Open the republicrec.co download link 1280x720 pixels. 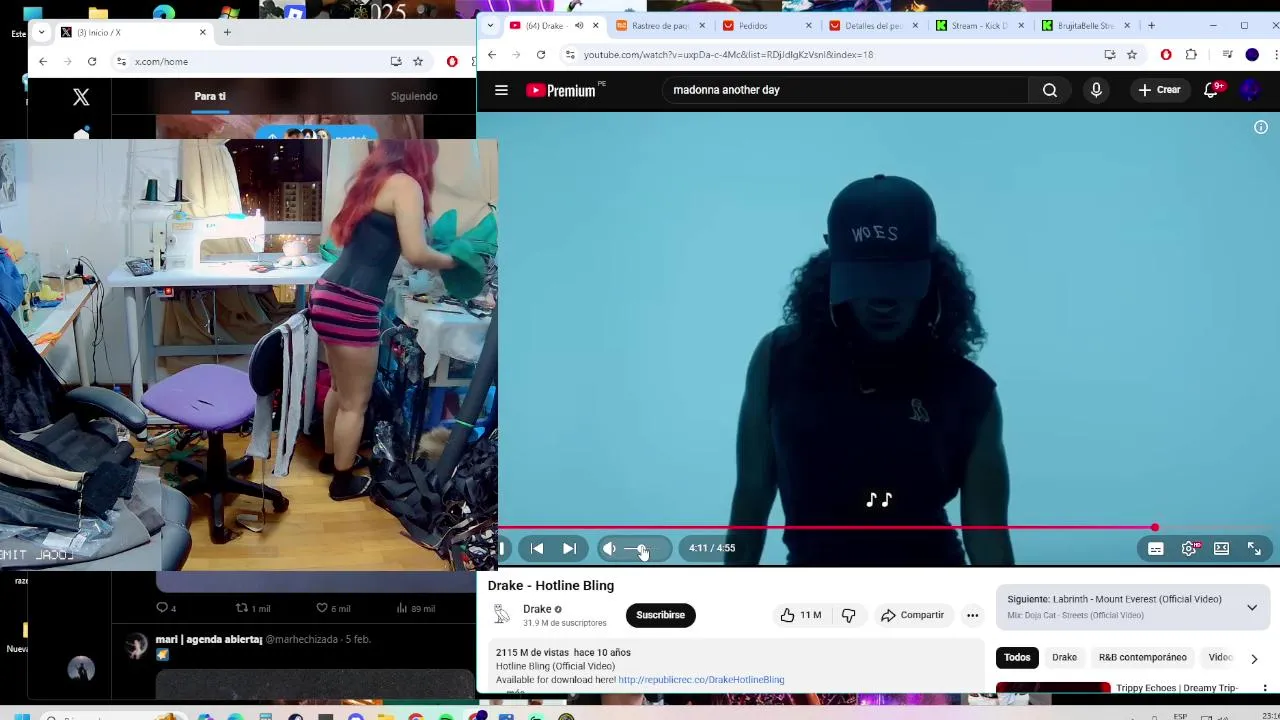pos(701,680)
